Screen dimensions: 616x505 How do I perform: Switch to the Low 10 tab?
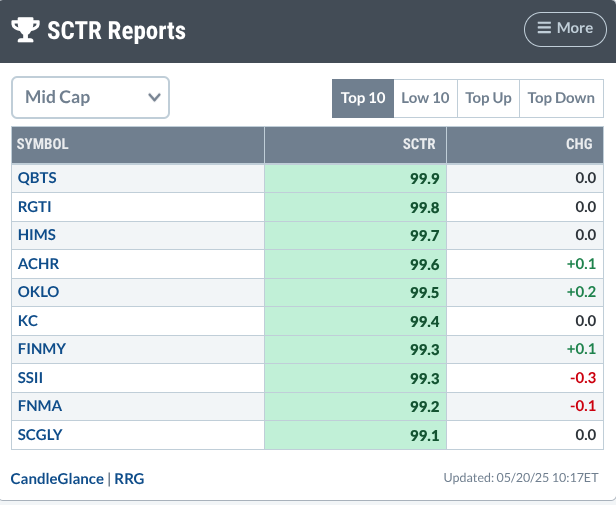pyautogui.click(x=425, y=98)
